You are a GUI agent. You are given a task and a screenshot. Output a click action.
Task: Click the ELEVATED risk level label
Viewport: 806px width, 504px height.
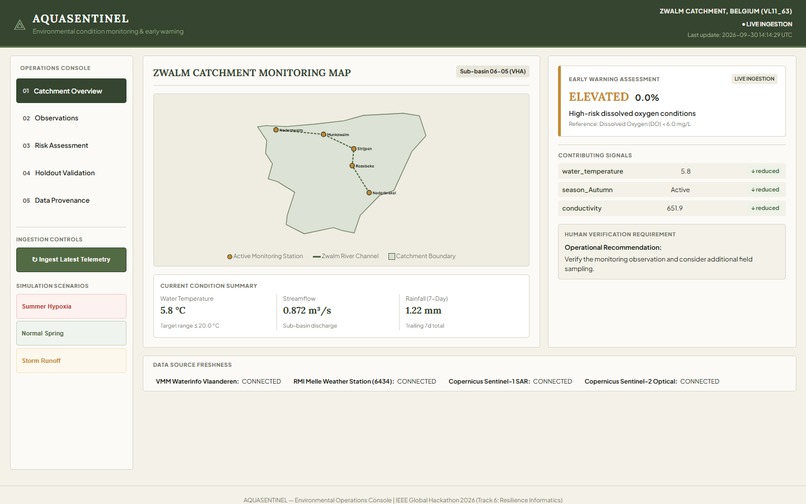(598, 97)
